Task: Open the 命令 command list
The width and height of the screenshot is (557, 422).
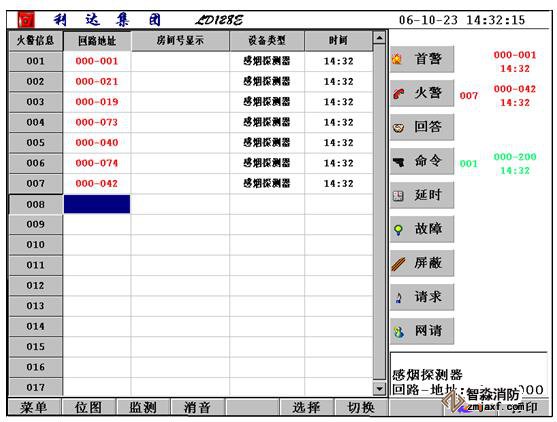Action: (422, 161)
